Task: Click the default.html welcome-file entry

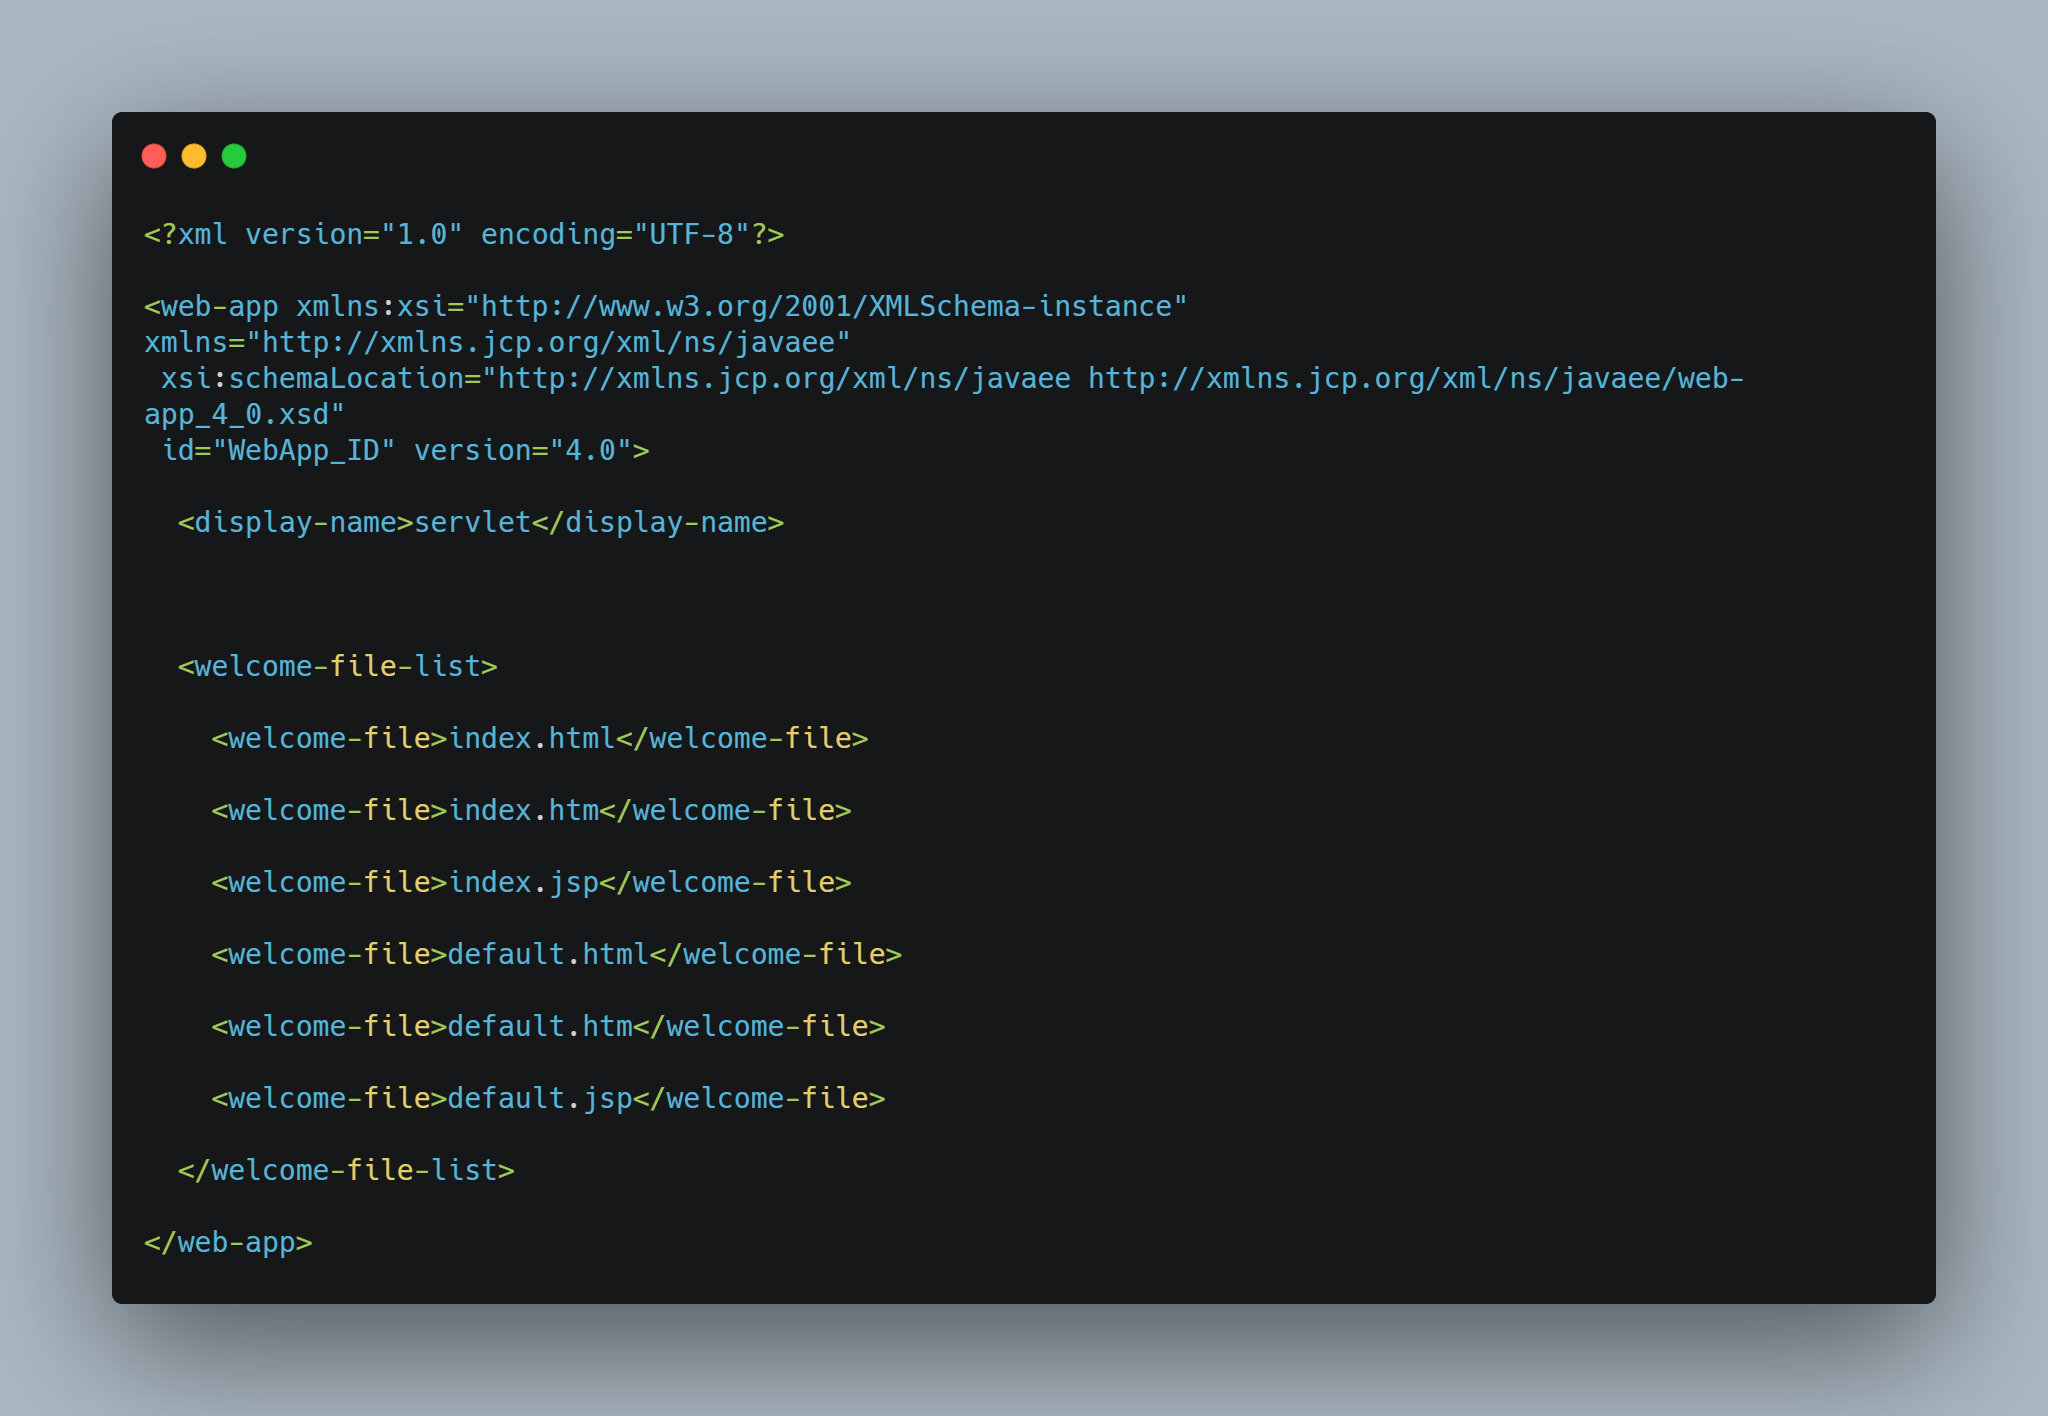Action: [556, 955]
